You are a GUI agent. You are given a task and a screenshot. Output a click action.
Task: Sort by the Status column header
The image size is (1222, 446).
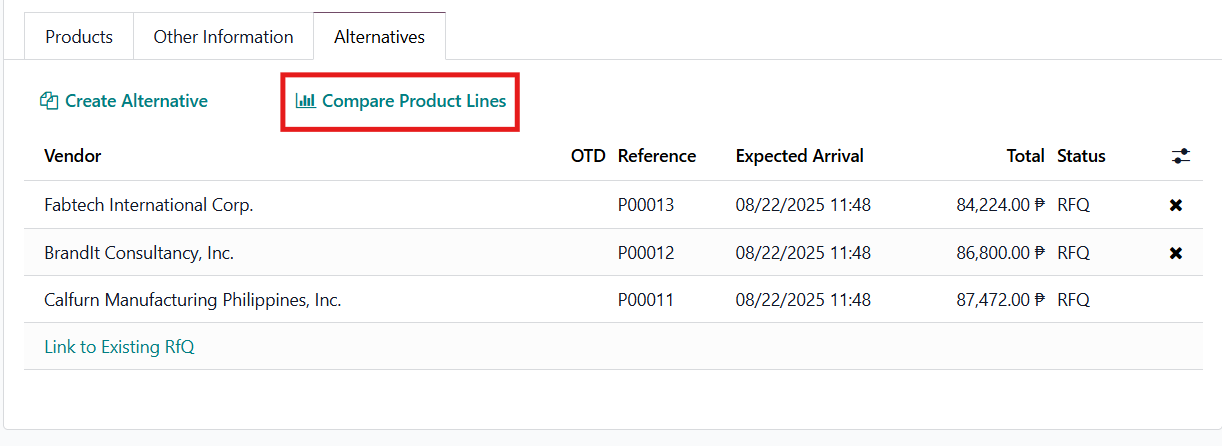[1081, 156]
